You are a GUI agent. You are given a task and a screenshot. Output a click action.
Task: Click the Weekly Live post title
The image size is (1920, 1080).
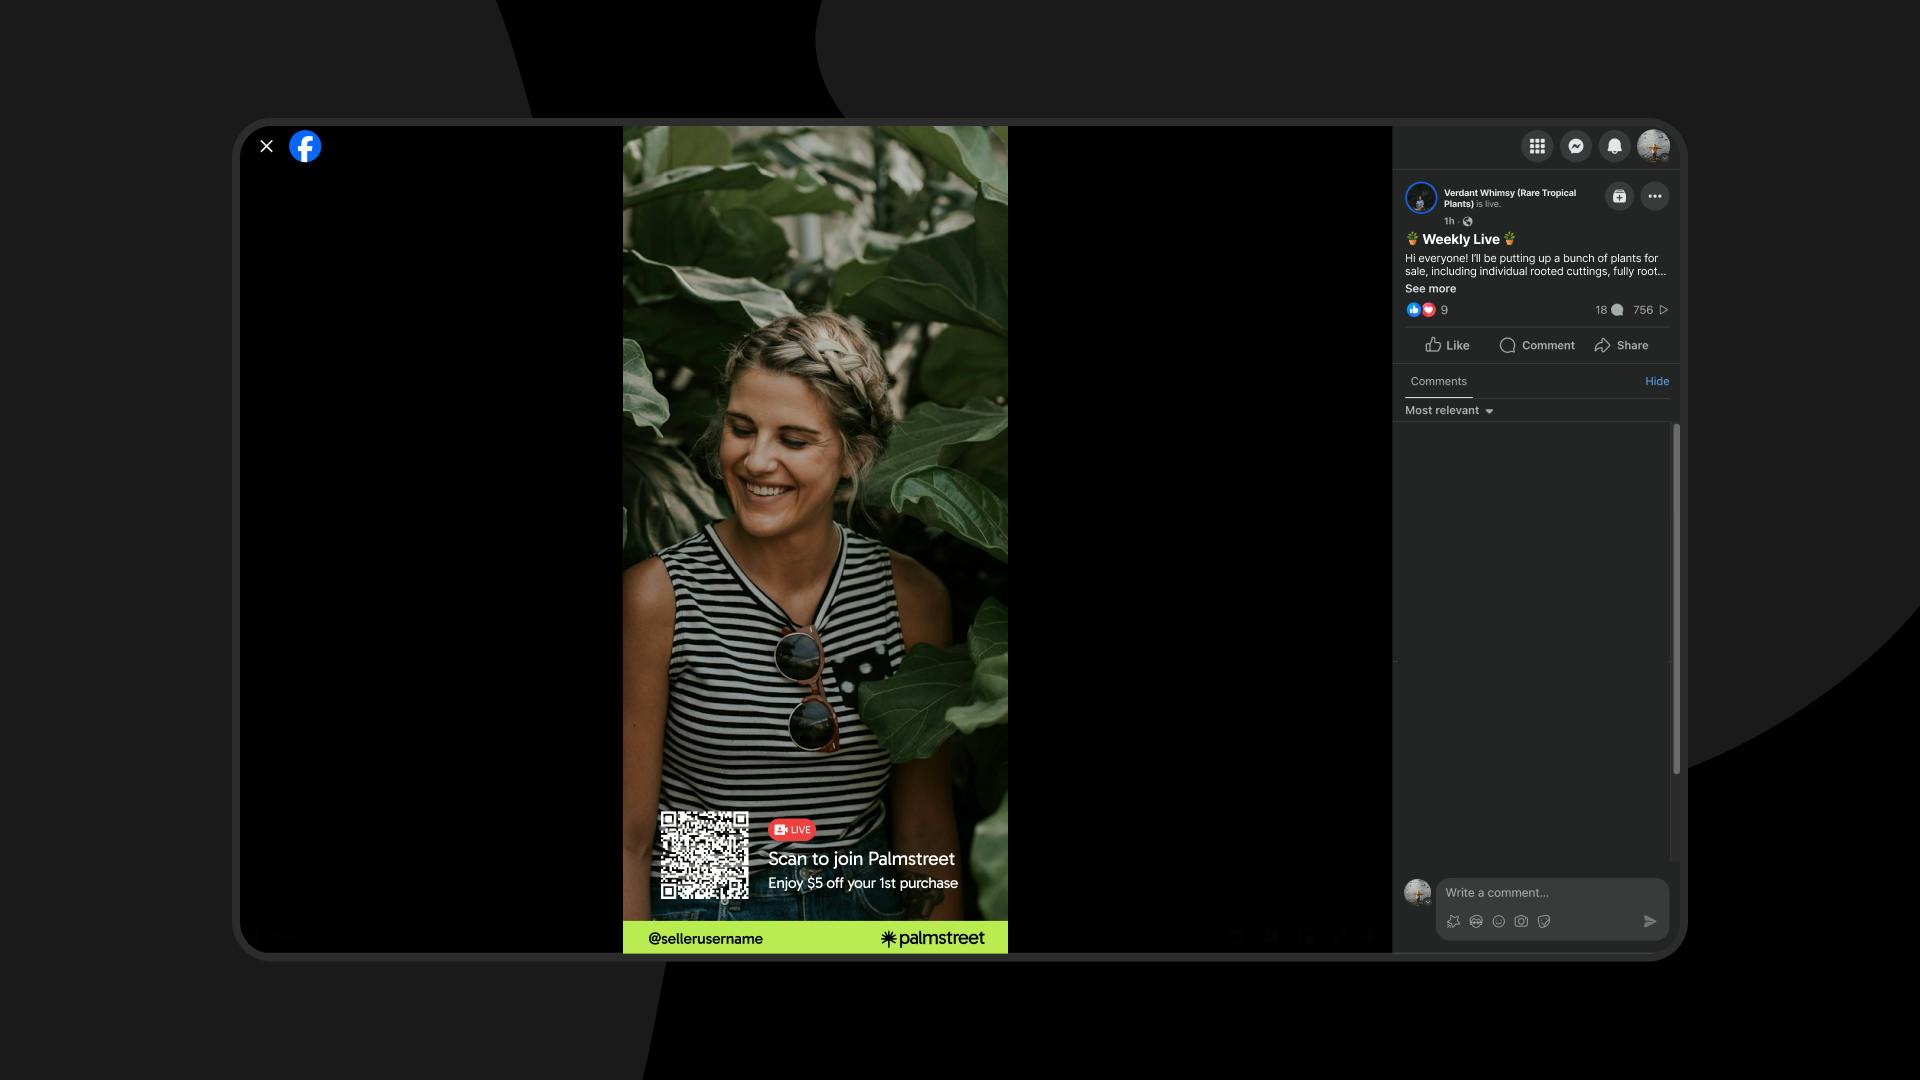coord(1461,239)
